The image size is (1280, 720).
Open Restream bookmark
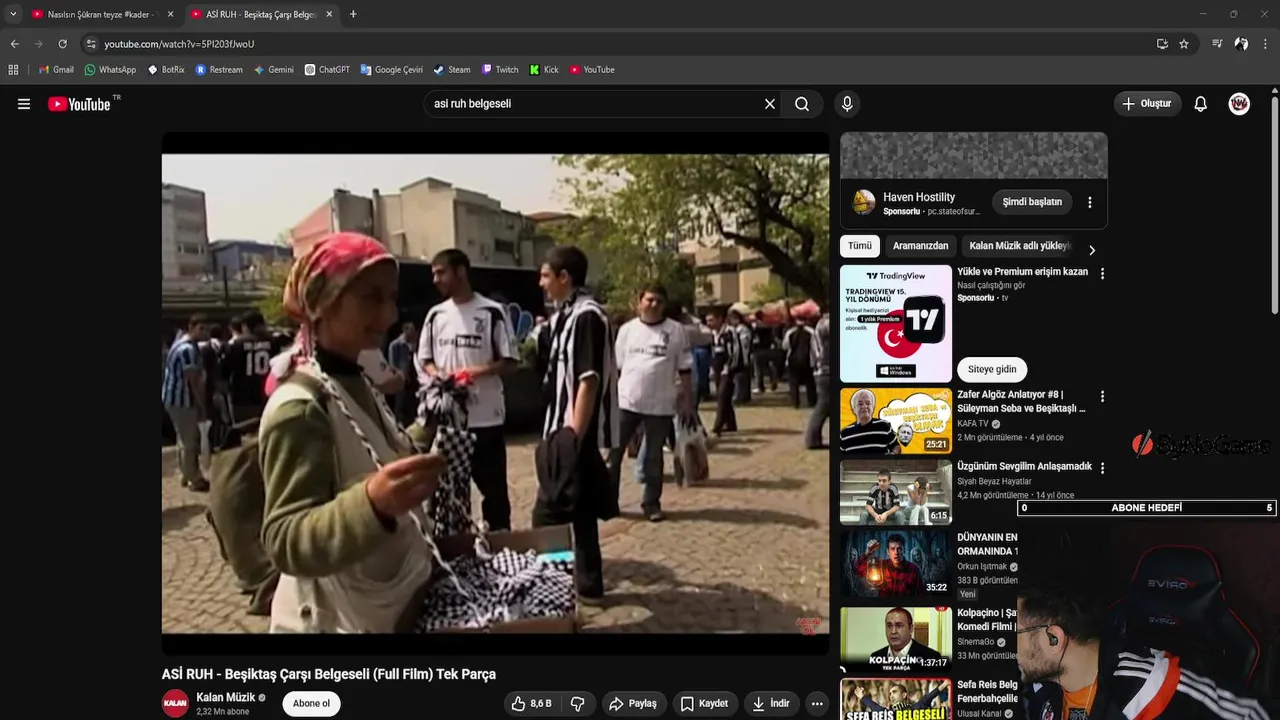click(x=219, y=70)
